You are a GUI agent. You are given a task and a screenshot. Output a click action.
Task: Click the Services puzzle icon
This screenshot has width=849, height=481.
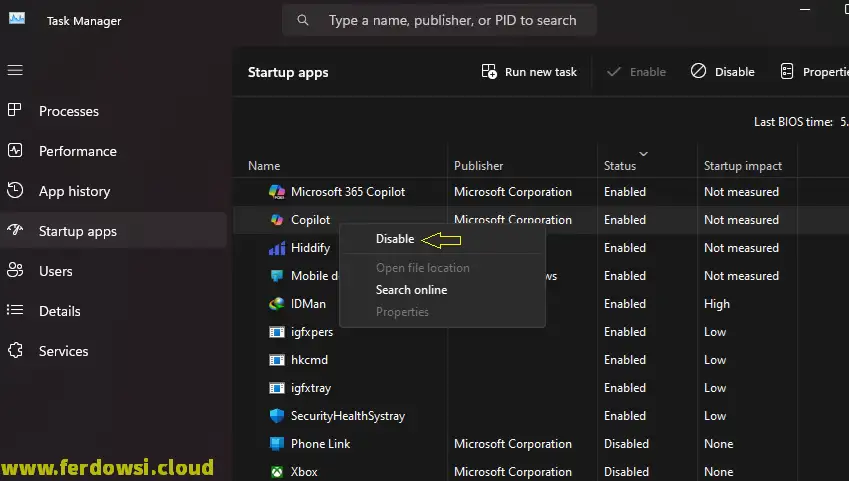tap(15, 350)
